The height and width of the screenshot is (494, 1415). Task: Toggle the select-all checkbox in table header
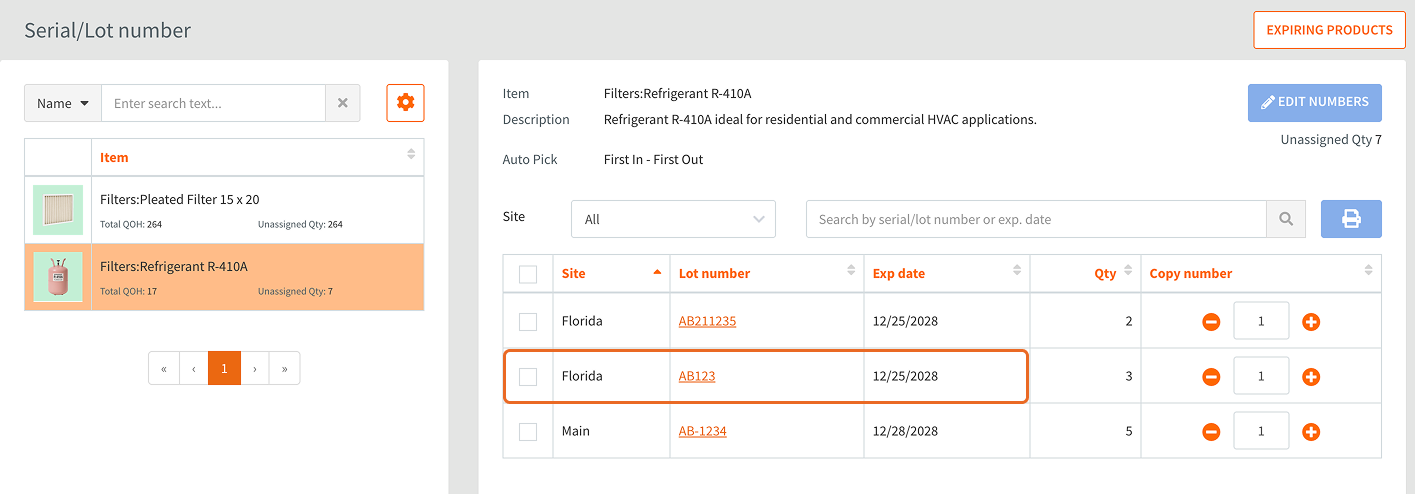528,274
